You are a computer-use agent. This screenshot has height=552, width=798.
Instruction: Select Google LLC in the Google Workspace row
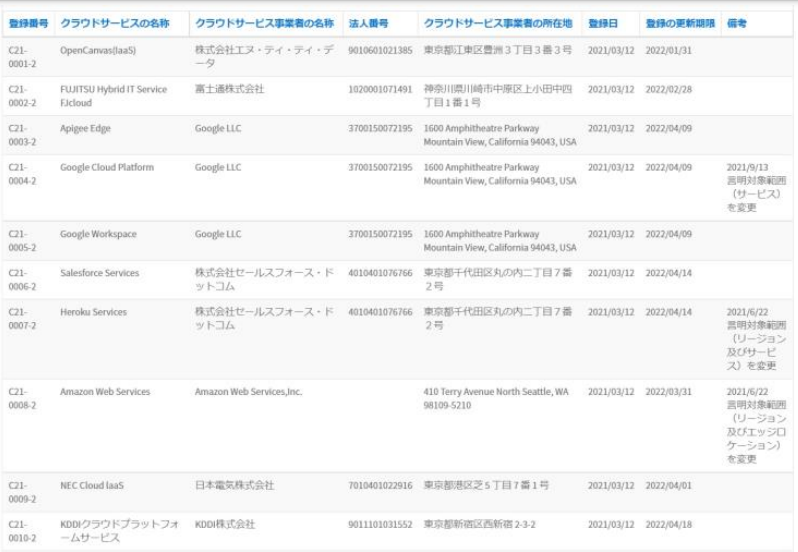218,234
